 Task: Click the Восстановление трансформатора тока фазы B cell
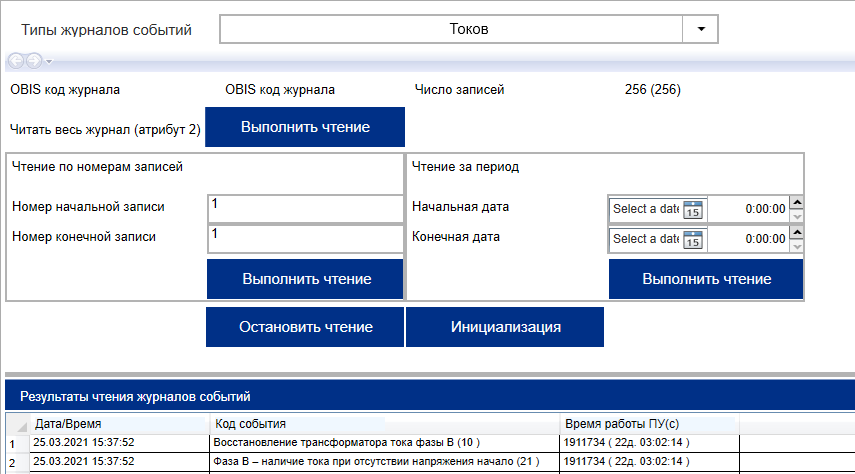(x=385, y=443)
